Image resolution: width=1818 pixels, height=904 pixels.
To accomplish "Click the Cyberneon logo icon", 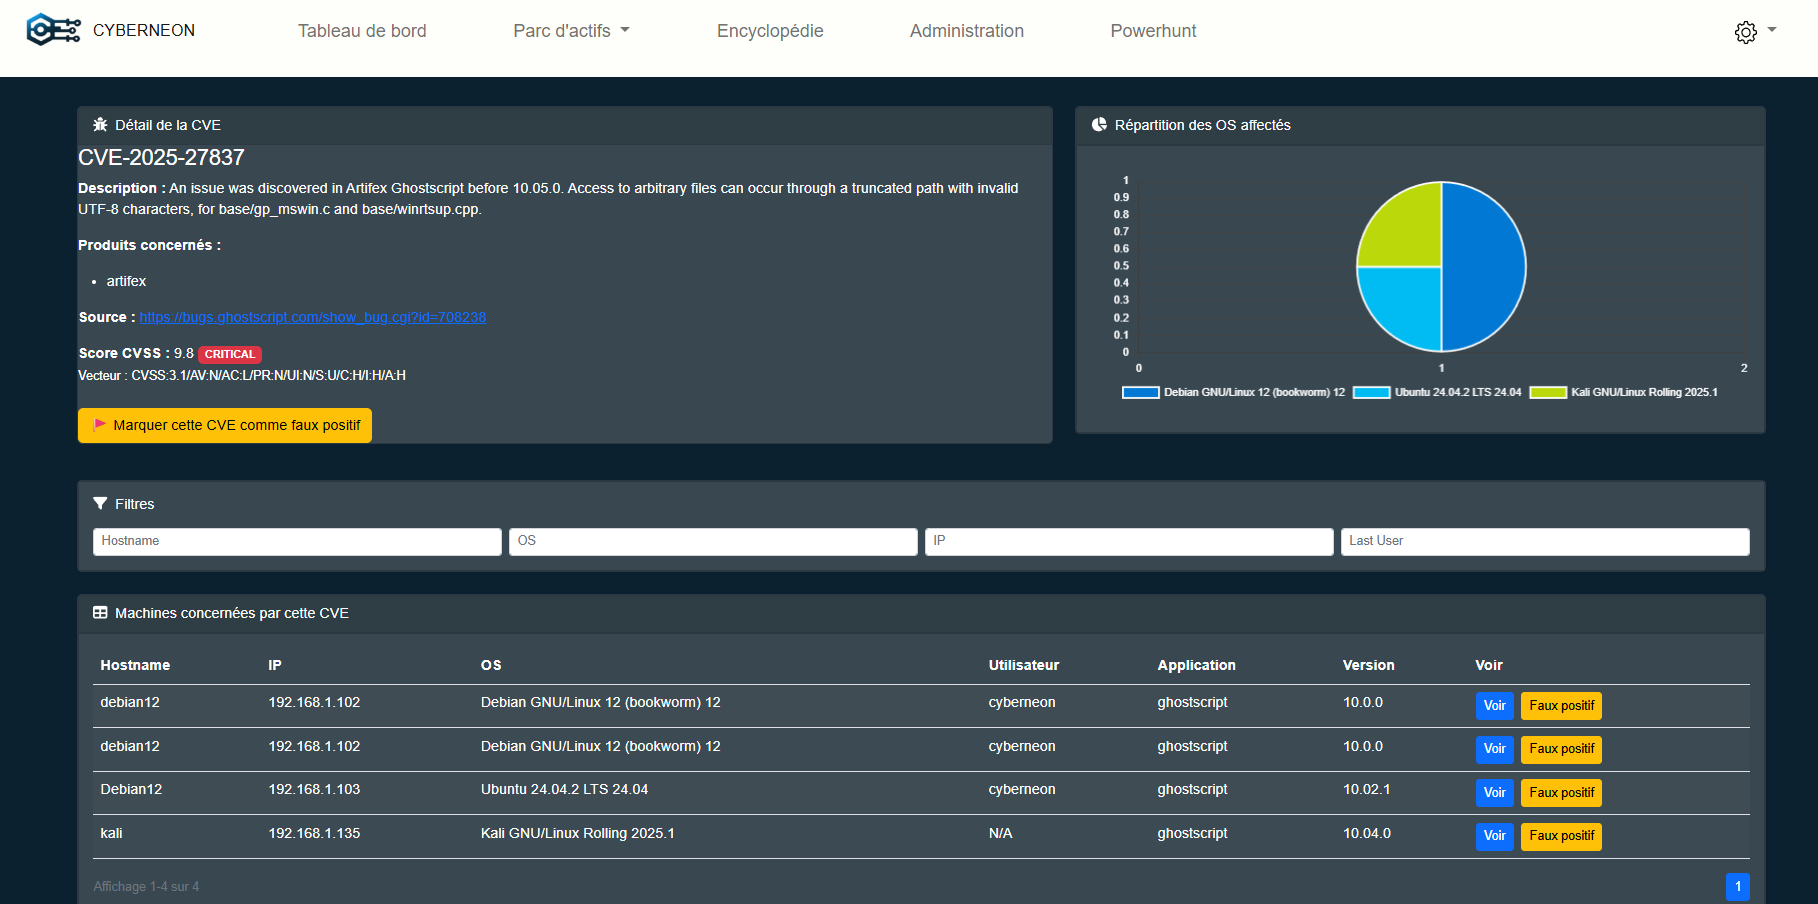I will 53,30.
